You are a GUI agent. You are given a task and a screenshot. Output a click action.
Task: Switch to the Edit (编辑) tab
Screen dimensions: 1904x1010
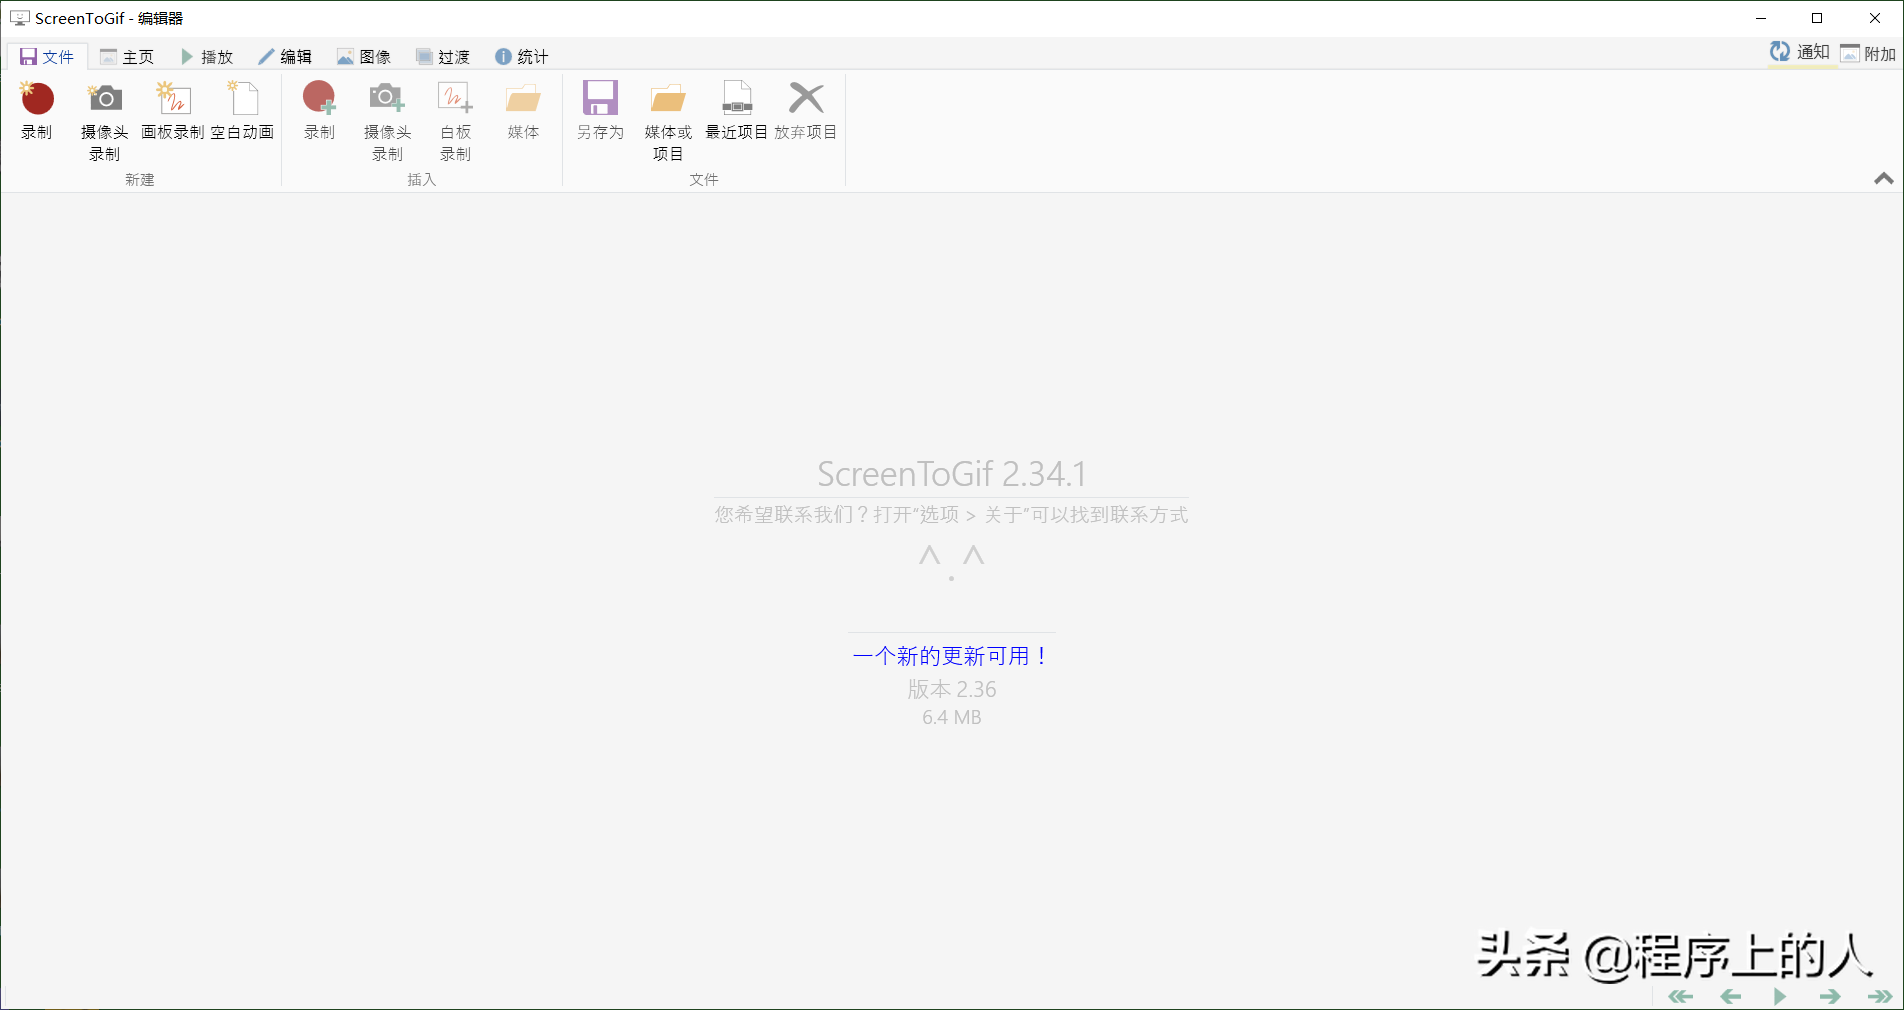pos(285,57)
